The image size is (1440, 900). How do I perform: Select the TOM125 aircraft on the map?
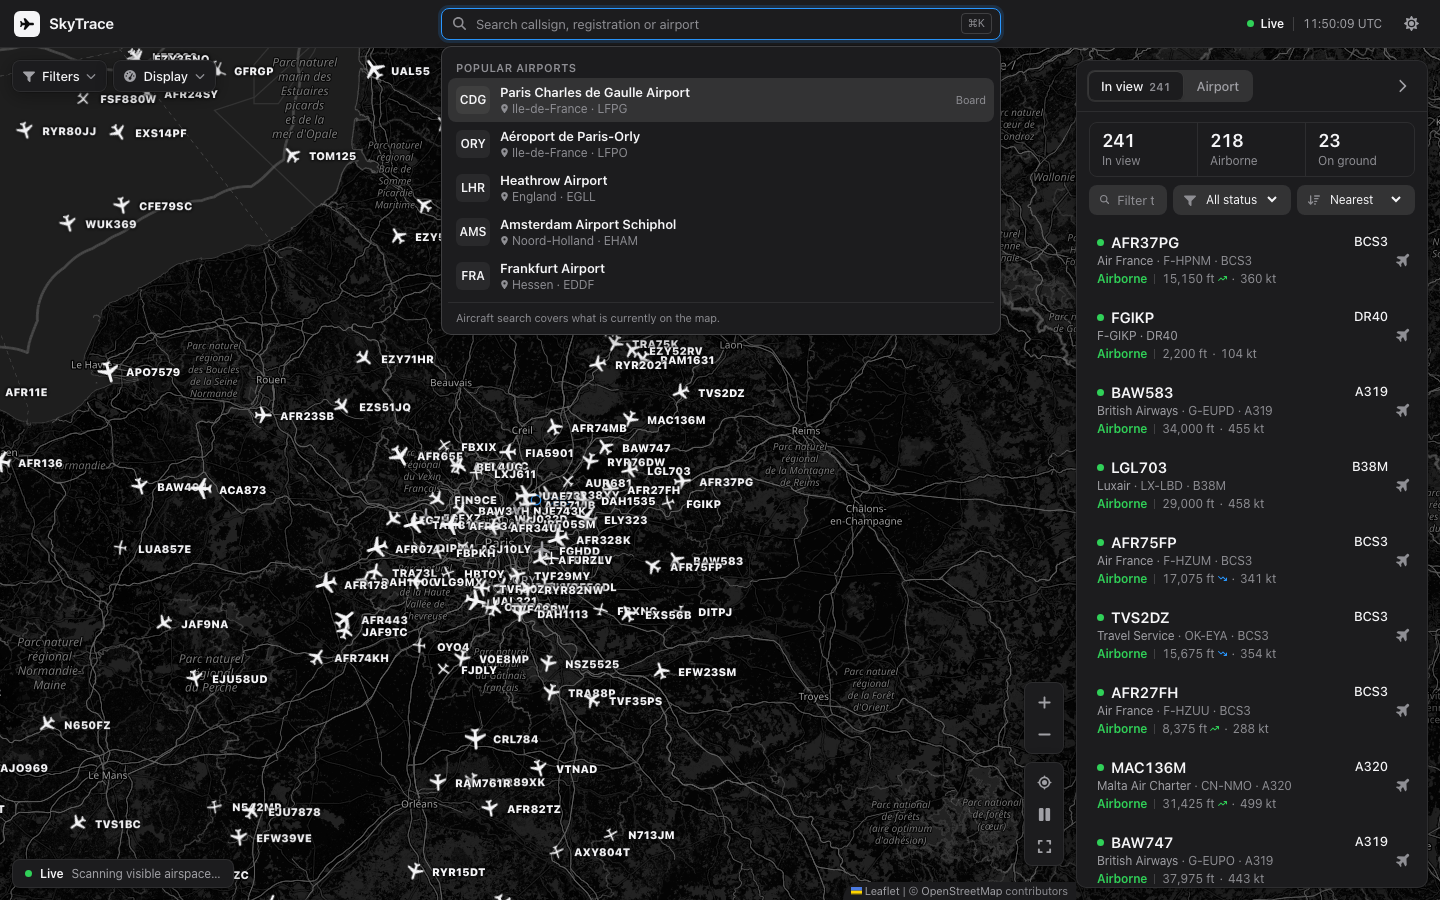point(292,156)
